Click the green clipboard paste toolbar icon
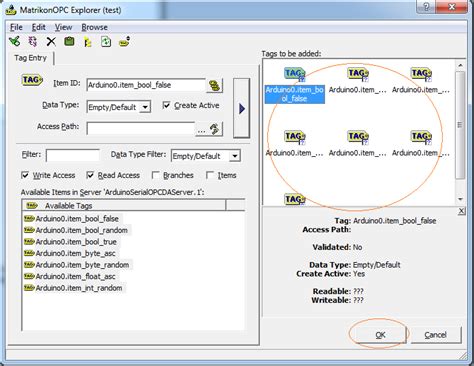Image resolution: width=474 pixels, height=366 pixels. [69, 41]
